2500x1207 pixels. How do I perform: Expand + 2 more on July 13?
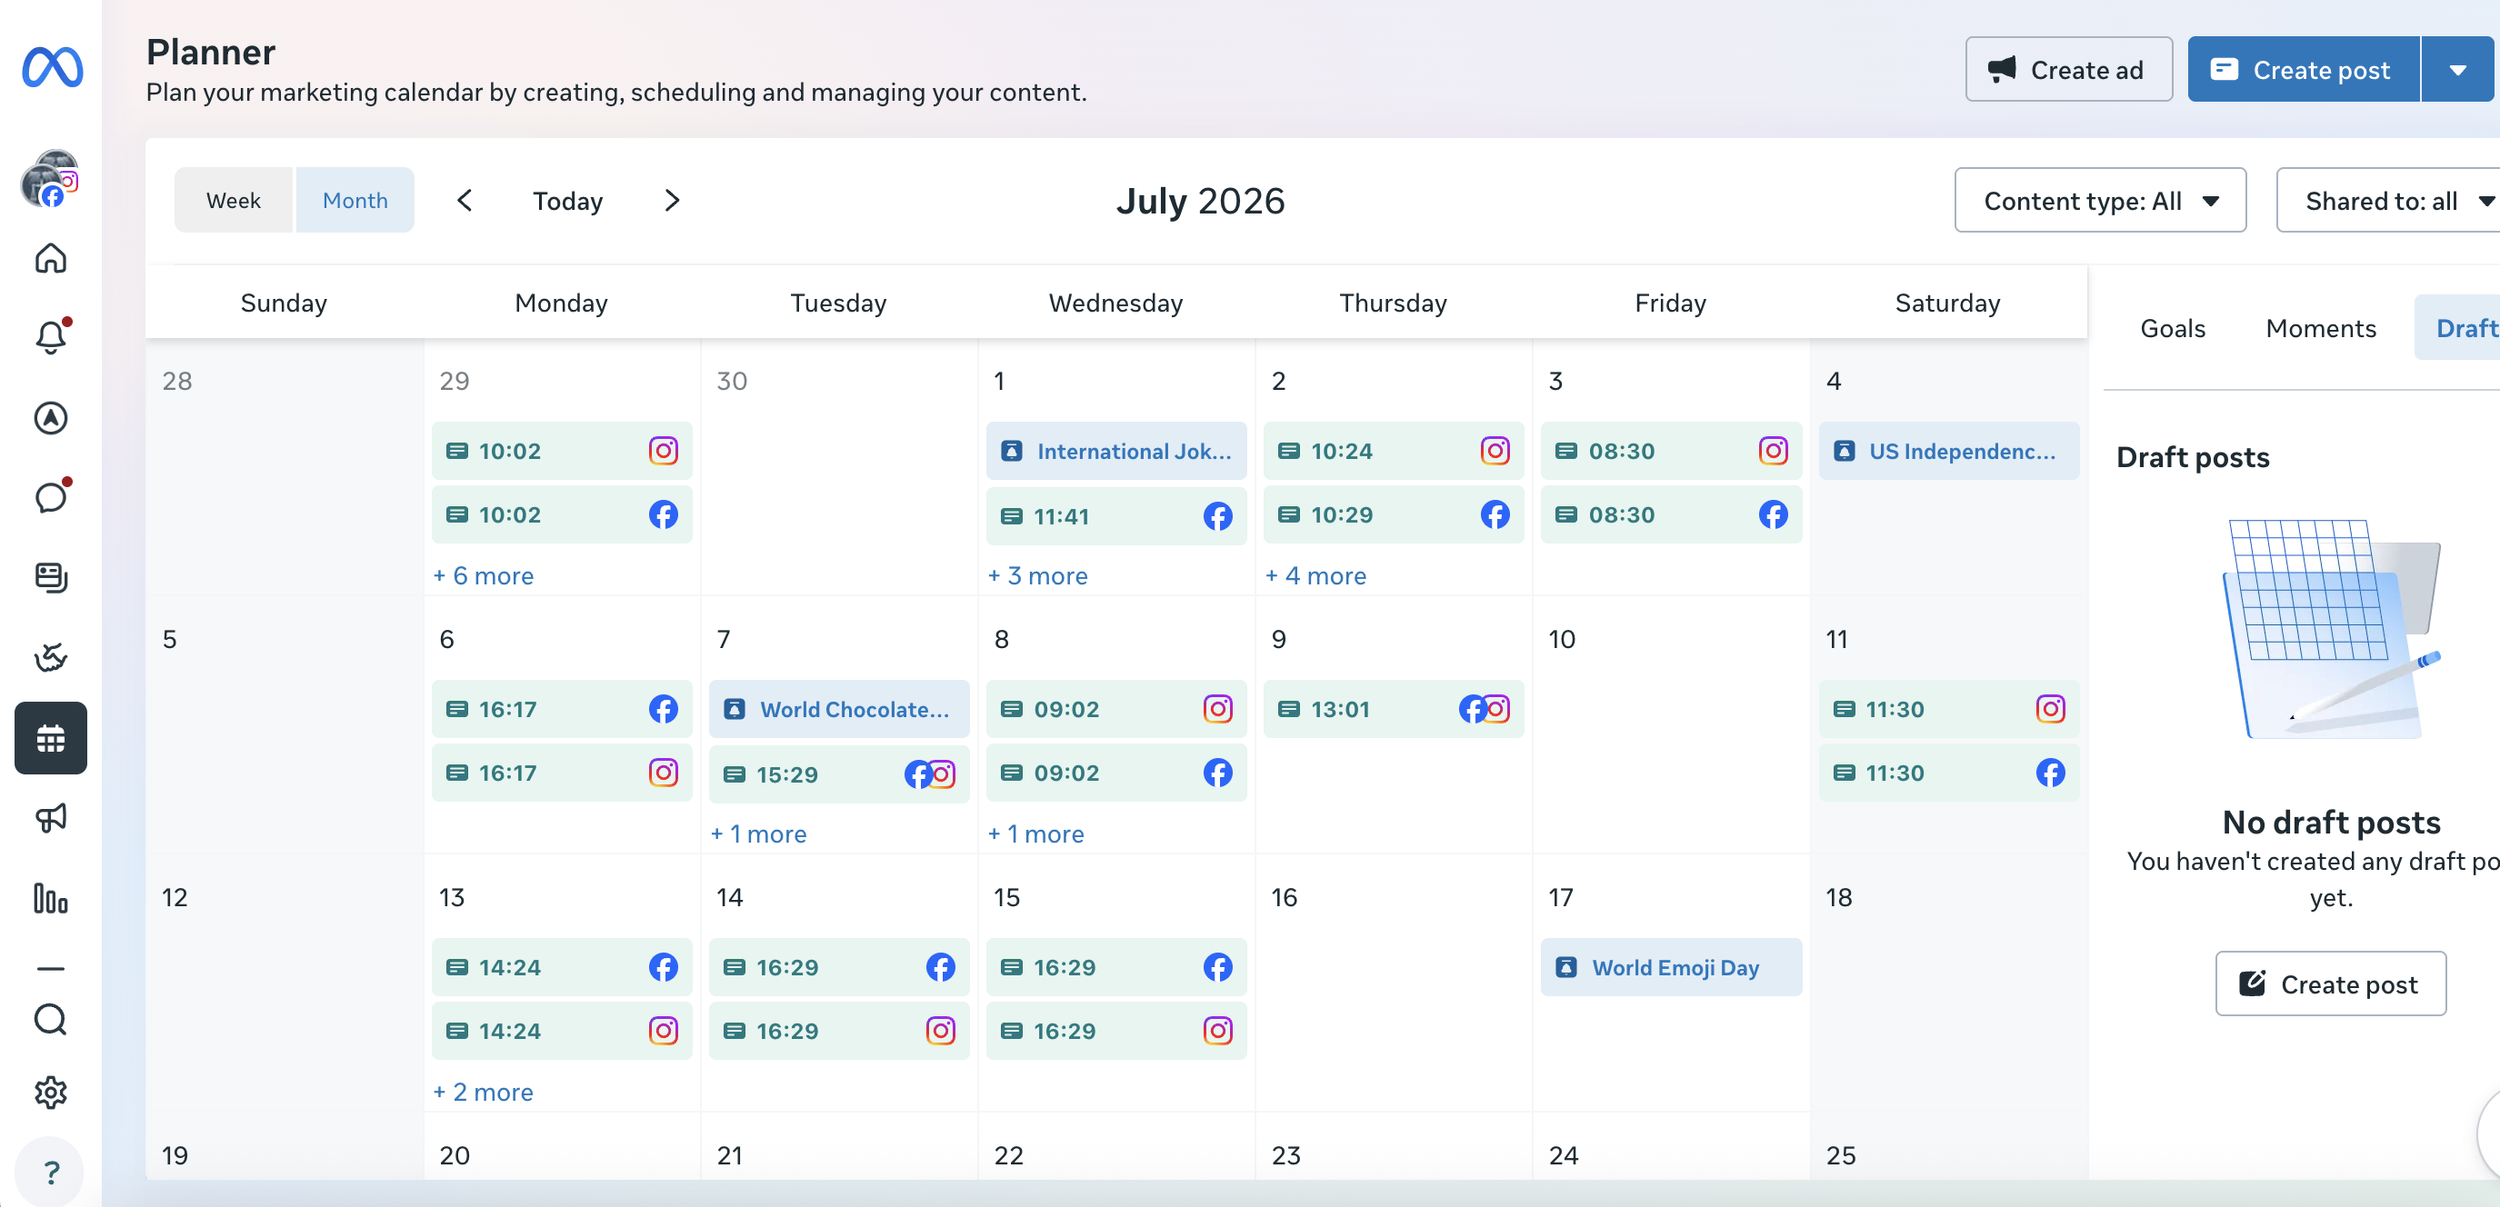[484, 1091]
